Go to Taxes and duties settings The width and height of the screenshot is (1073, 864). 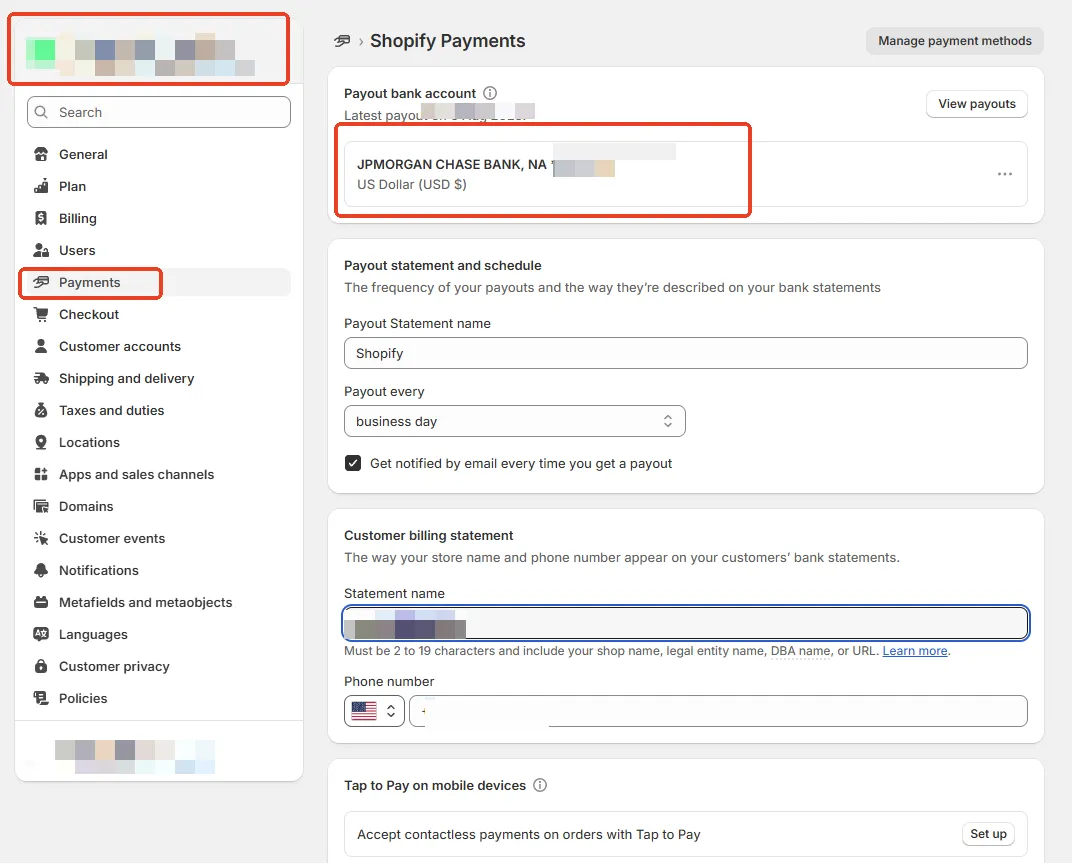tap(111, 411)
